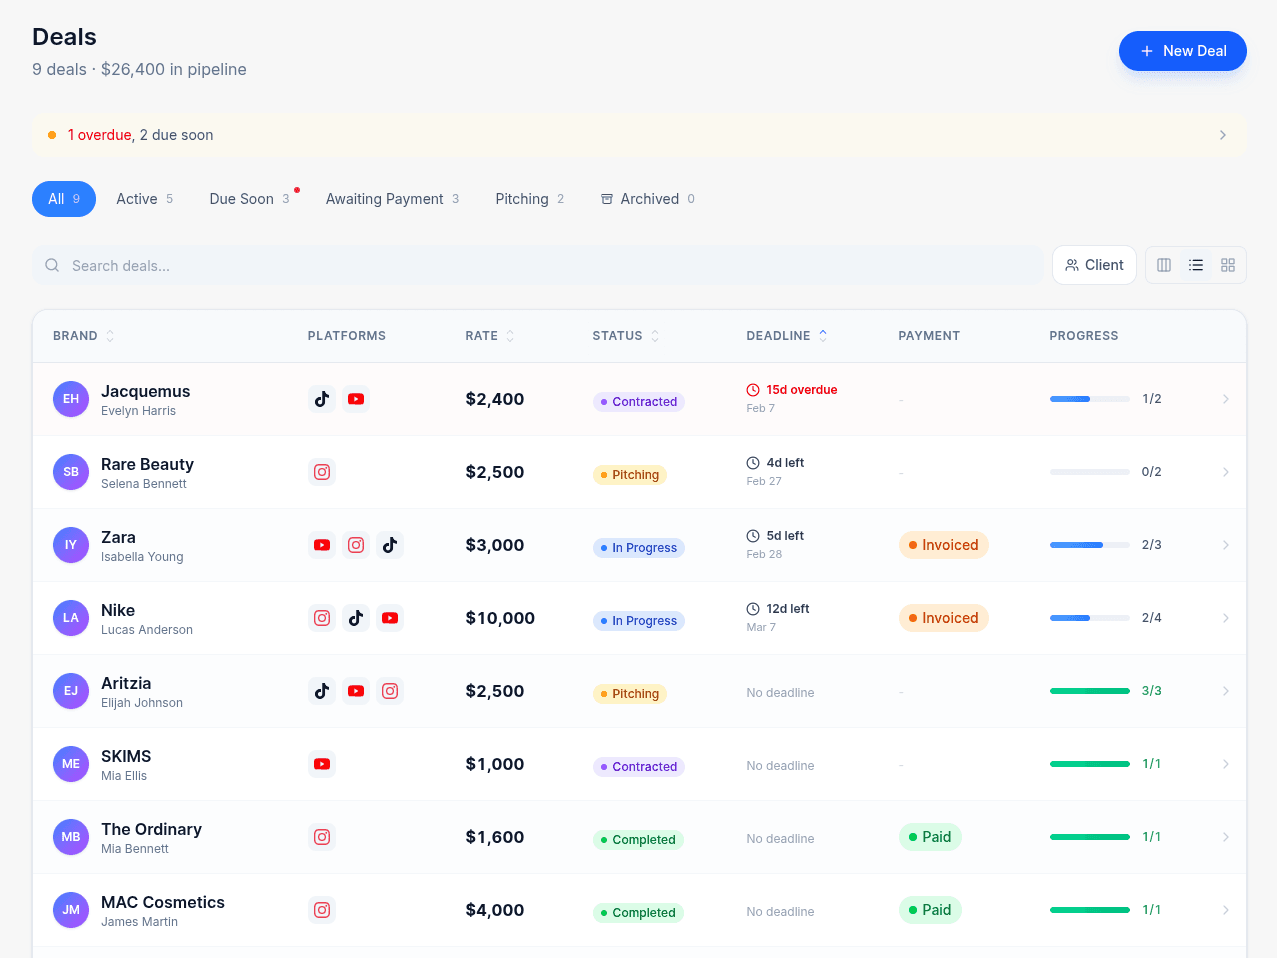1277x958 pixels.
Task: Click the TikTok platform icon on Jacquemus row
Action: pyautogui.click(x=322, y=398)
